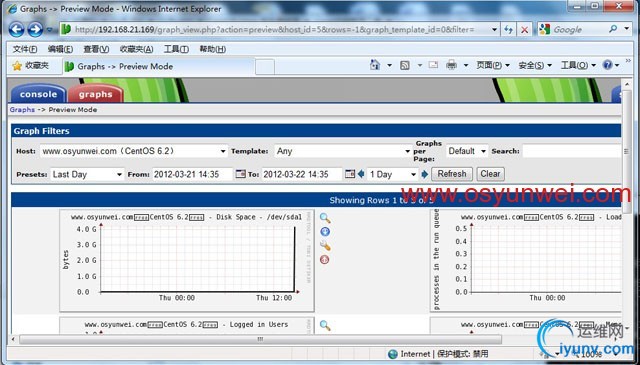Open the 工具(T) menu
Image resolution: width=640 pixels, height=365 pixels.
pos(176,49)
